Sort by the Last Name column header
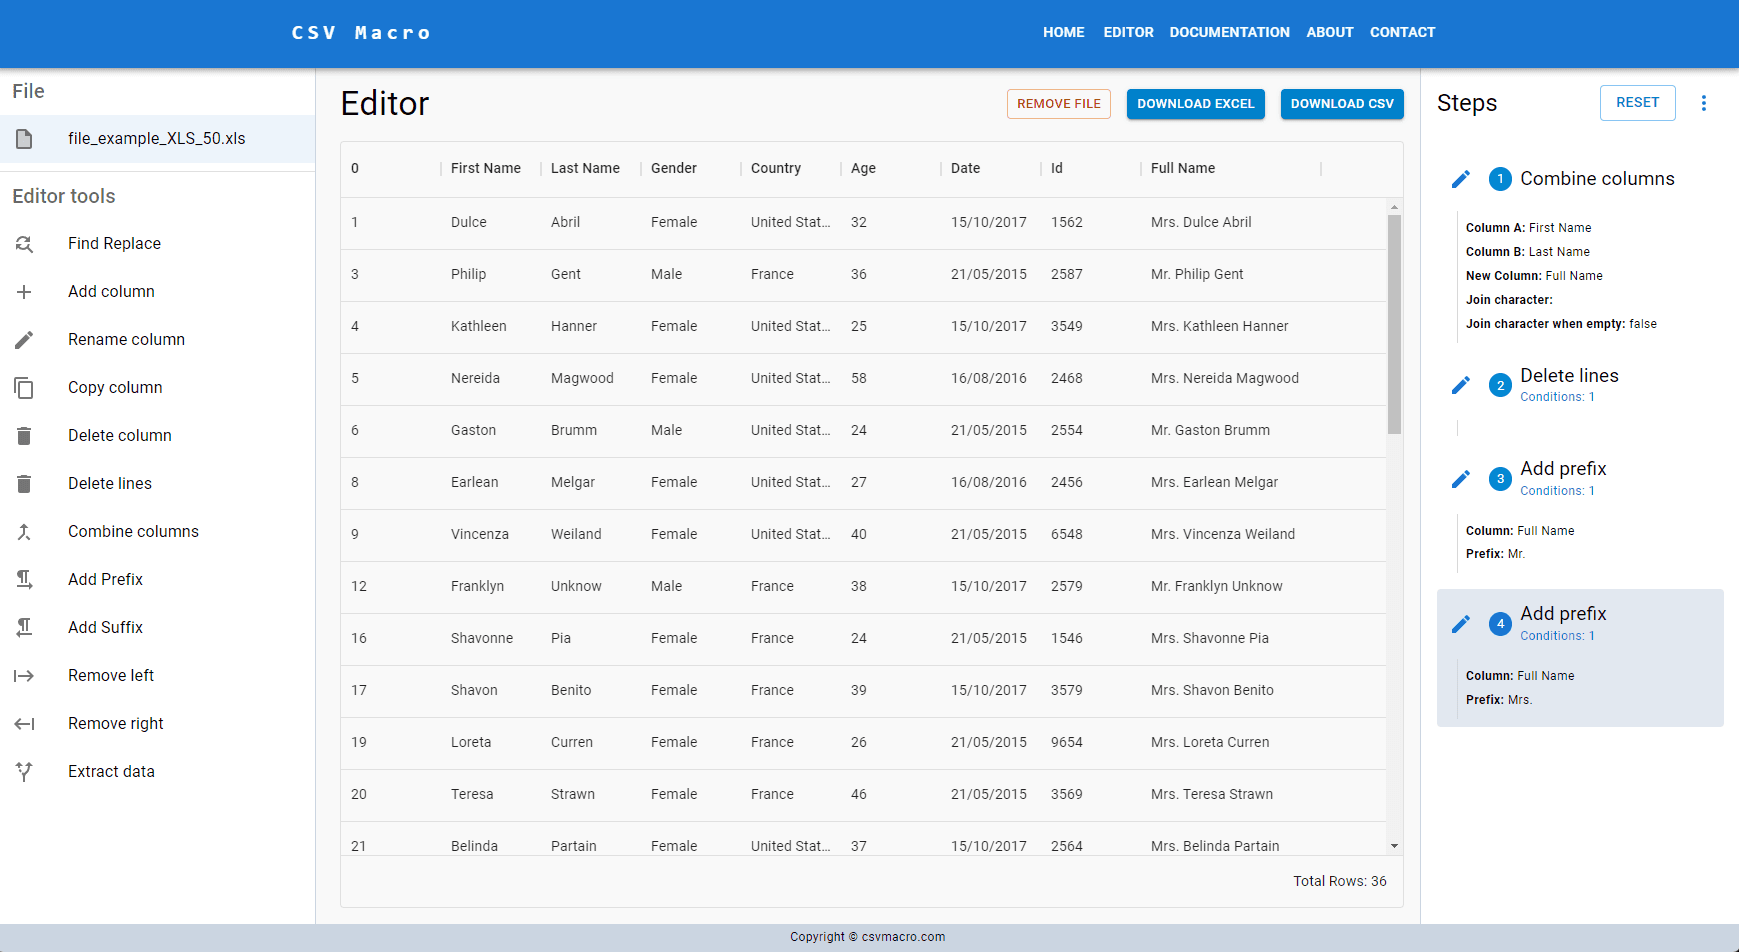Screen dimensions: 1739x952 [x=585, y=168]
